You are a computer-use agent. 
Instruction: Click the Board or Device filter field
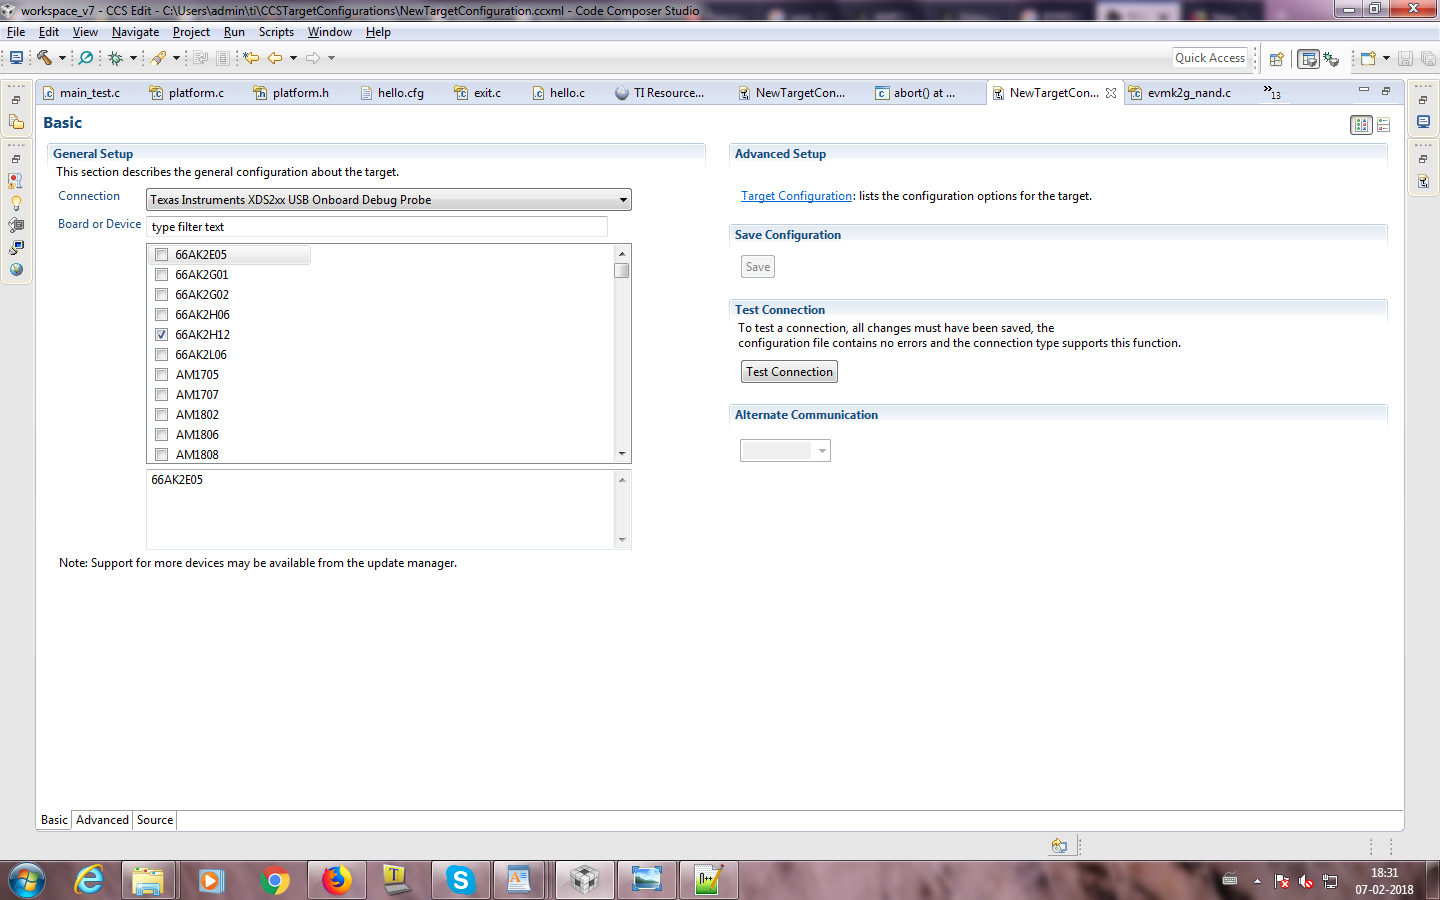(x=377, y=227)
